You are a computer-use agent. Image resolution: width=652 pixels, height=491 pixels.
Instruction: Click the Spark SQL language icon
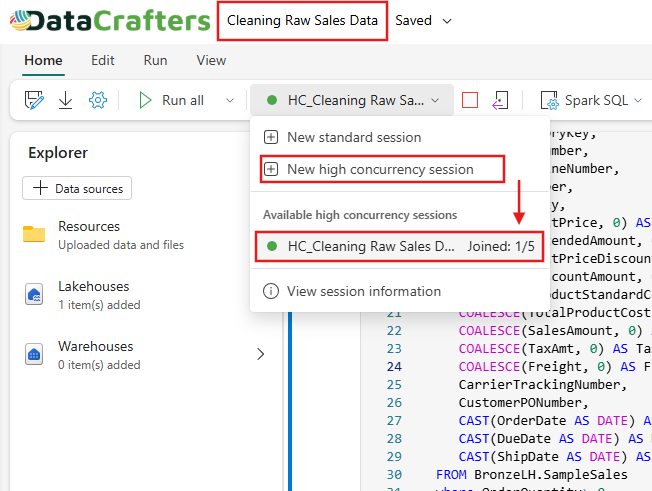[549, 100]
